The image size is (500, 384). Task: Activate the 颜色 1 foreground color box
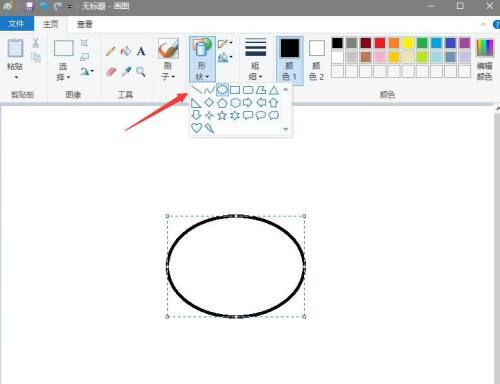[290, 60]
